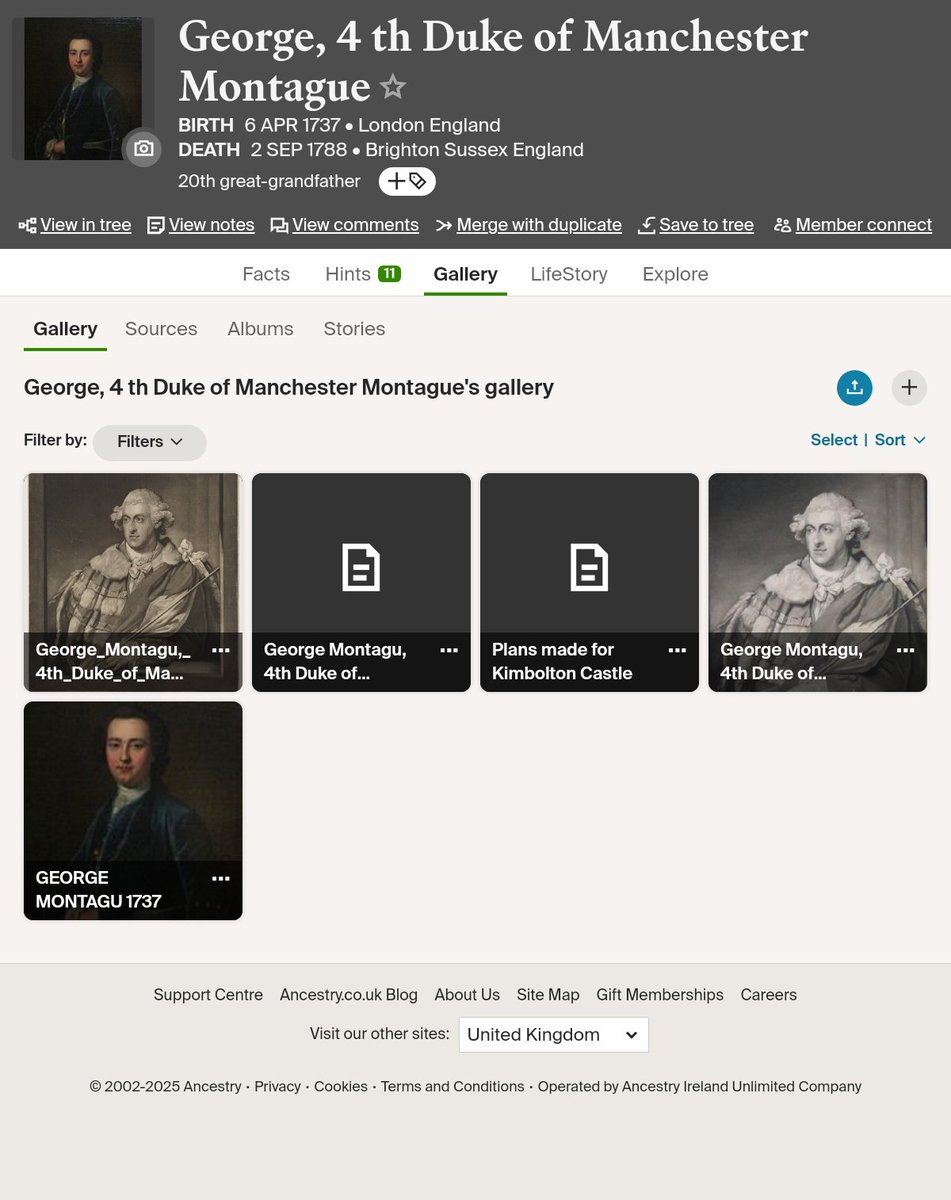
Task: Switch to the LifeStory tab
Action: [x=569, y=274]
